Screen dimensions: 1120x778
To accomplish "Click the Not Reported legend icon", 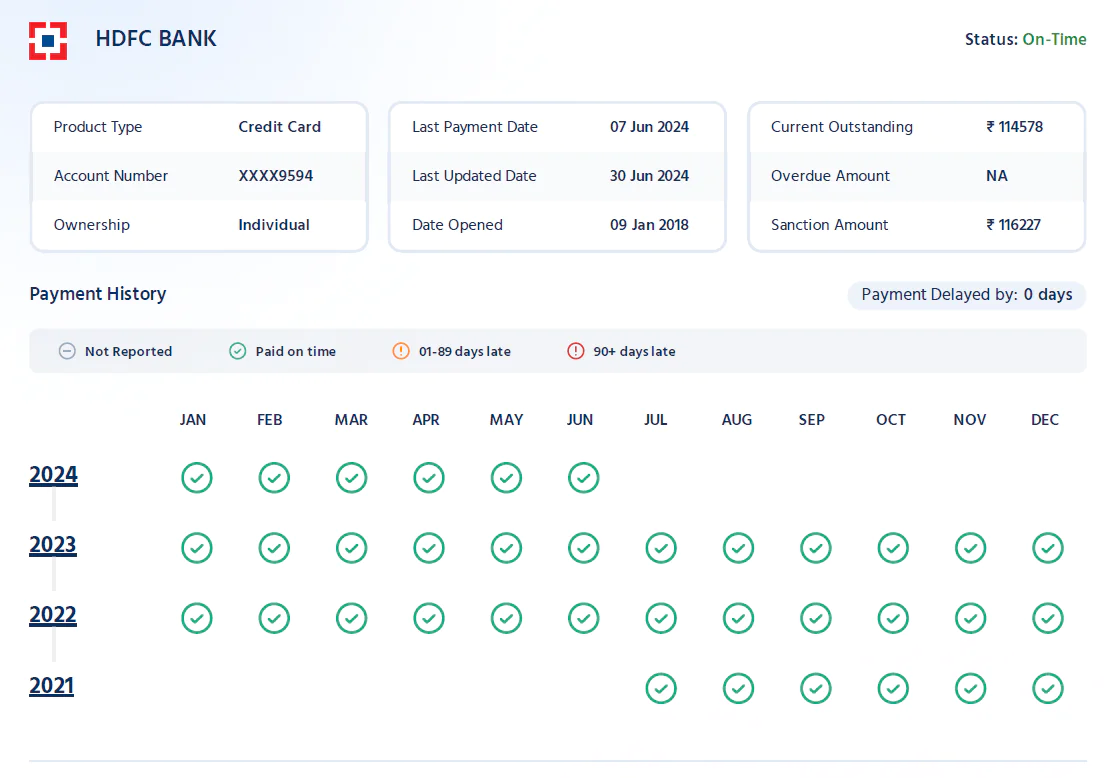I will point(67,351).
